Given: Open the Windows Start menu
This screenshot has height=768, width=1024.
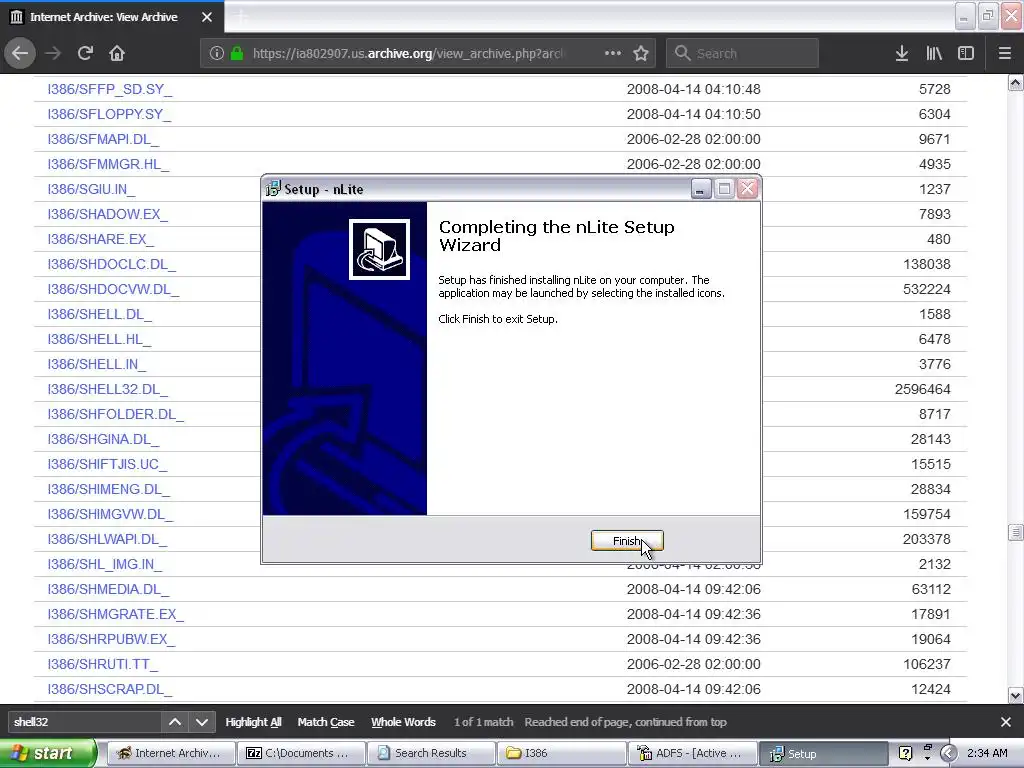Looking at the screenshot, I should pyautogui.click(x=47, y=753).
